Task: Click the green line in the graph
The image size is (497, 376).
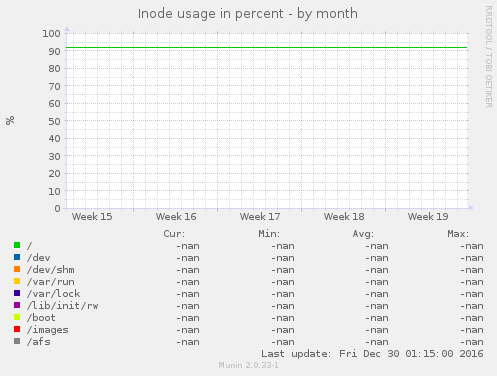Action: click(x=267, y=48)
